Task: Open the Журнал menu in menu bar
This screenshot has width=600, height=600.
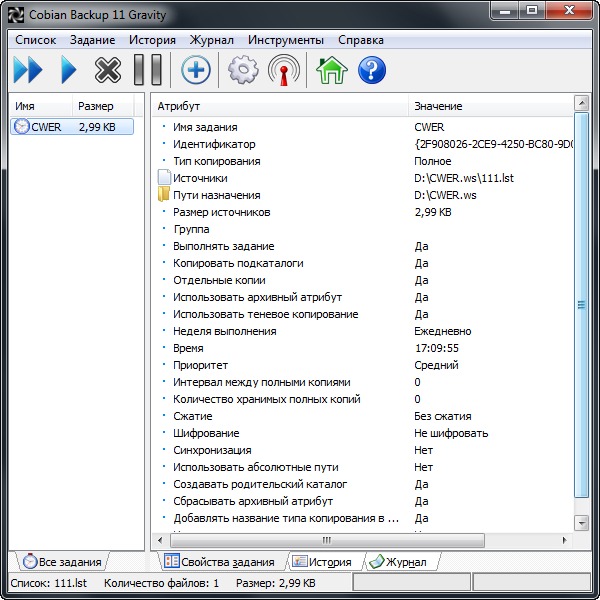Action: [x=212, y=40]
